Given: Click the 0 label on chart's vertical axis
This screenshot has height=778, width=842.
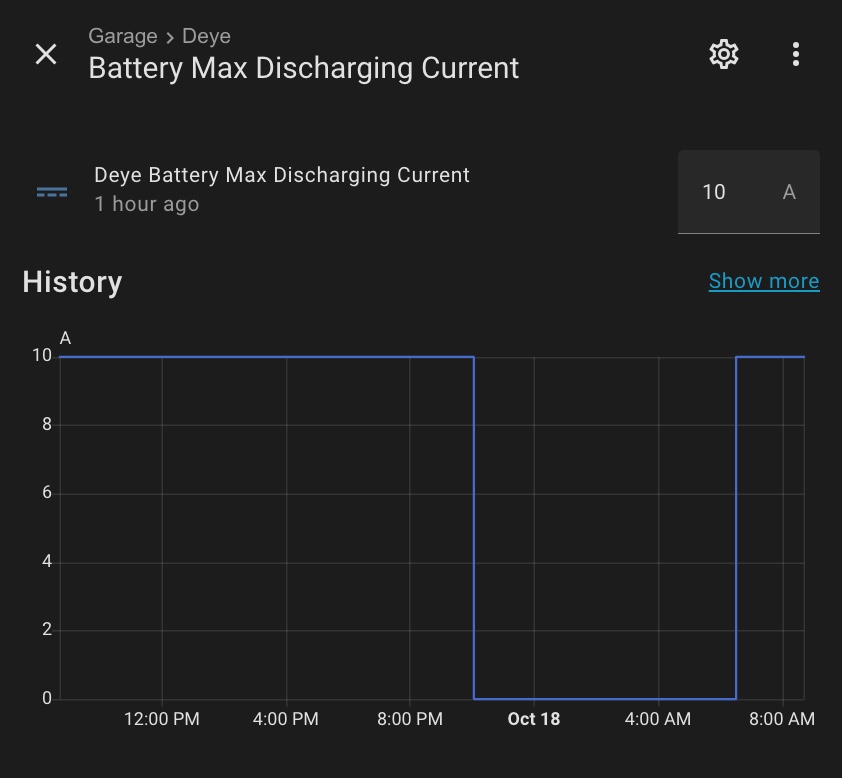Looking at the screenshot, I should click(x=46, y=698).
